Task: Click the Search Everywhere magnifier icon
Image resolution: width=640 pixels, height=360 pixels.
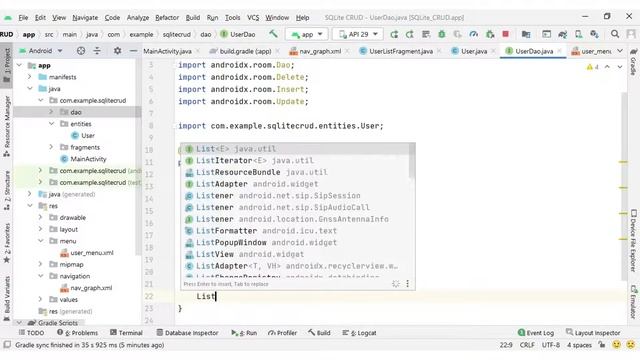Action: coord(615,34)
